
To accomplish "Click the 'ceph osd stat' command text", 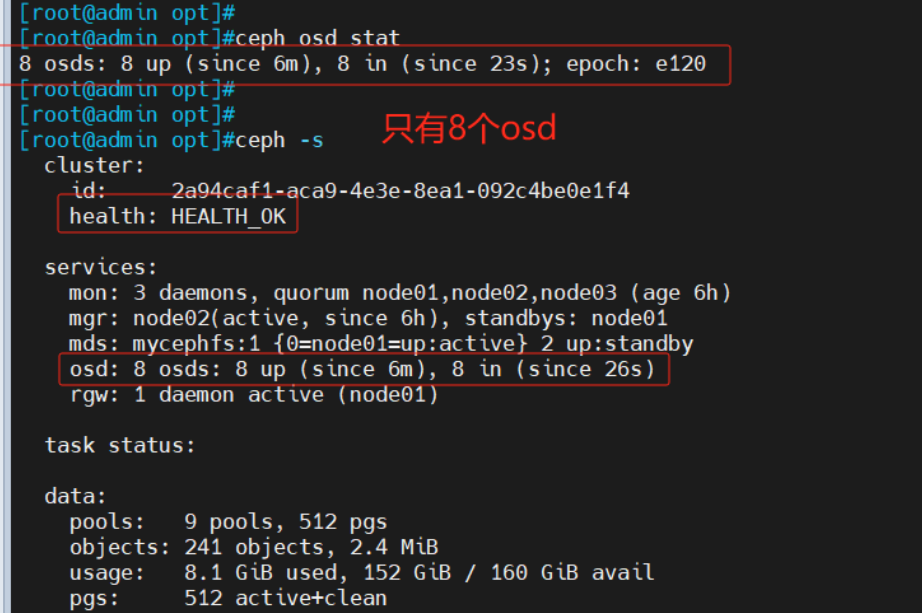I will pyautogui.click(x=318, y=39).
